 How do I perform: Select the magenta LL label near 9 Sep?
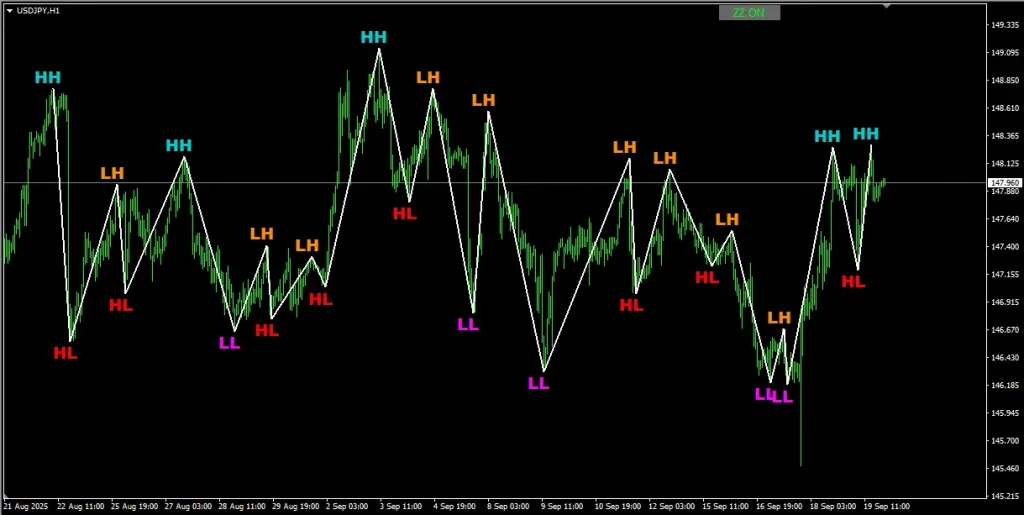[538, 382]
